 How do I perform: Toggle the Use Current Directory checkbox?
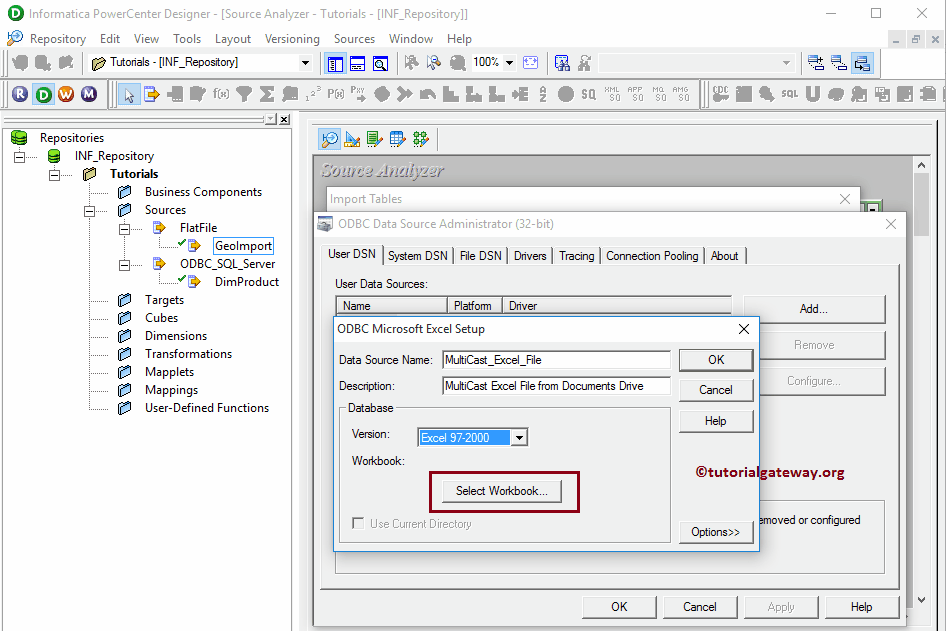point(359,524)
